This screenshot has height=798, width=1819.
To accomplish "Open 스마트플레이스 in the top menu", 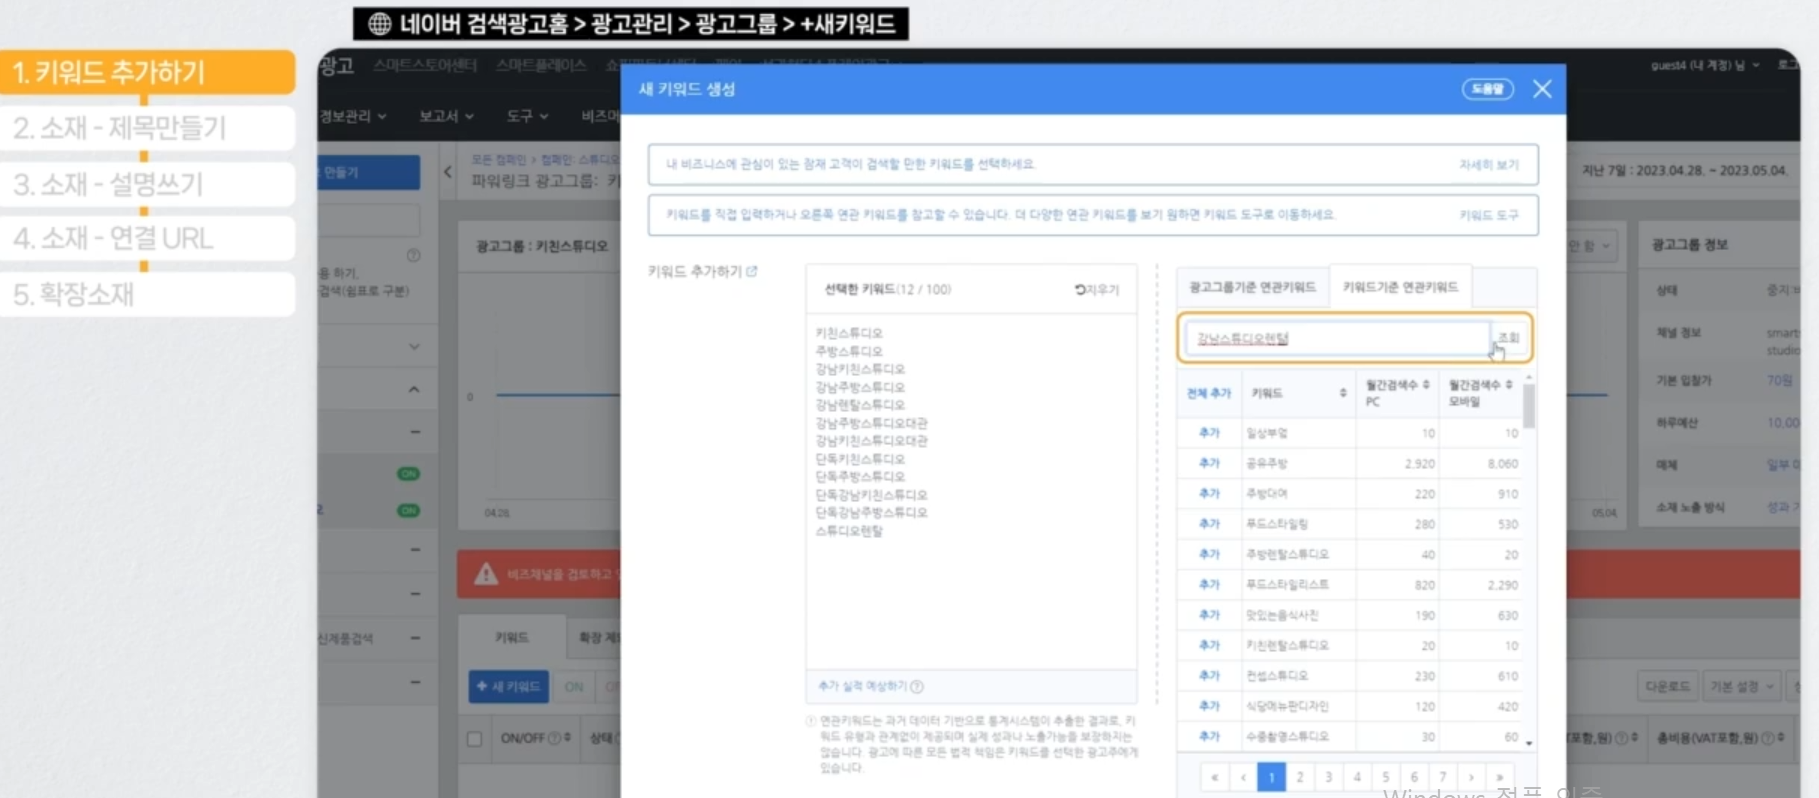I will tap(541, 65).
